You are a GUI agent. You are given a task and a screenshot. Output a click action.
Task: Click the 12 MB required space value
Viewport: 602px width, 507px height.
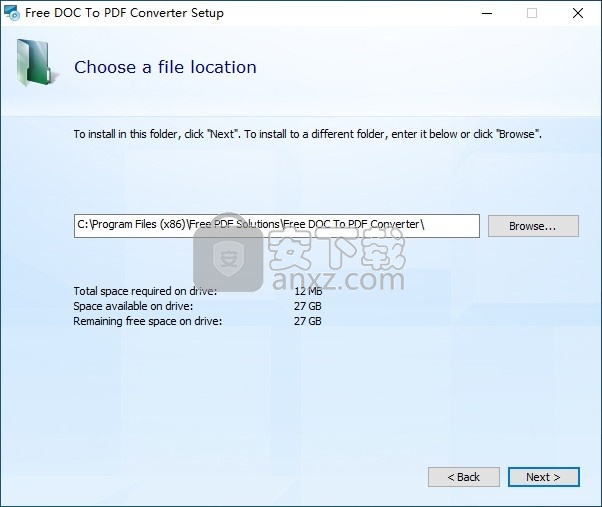[308, 291]
